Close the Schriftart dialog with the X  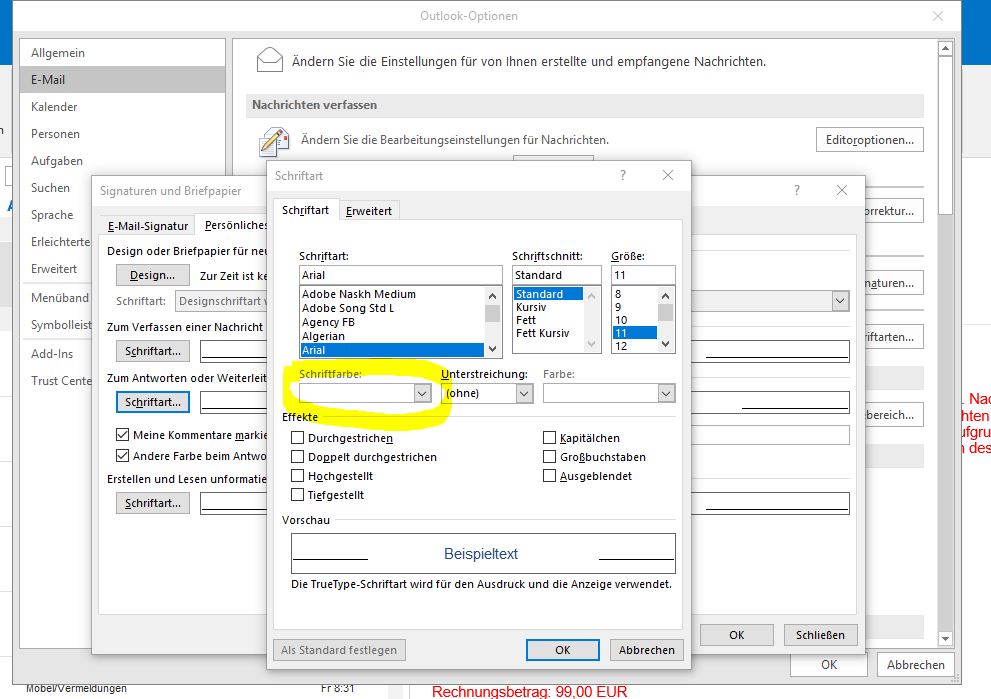(x=668, y=175)
